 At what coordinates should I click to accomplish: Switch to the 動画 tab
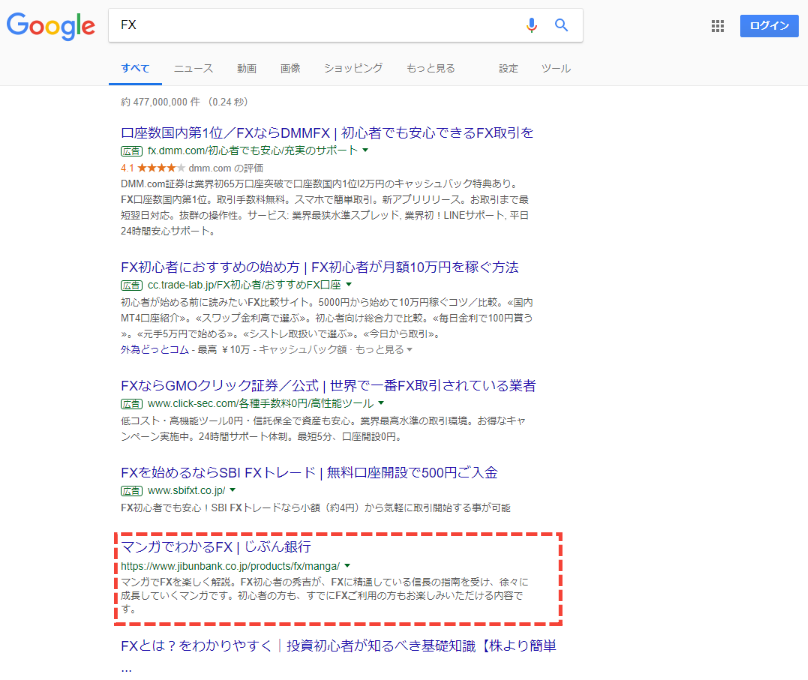[247, 69]
